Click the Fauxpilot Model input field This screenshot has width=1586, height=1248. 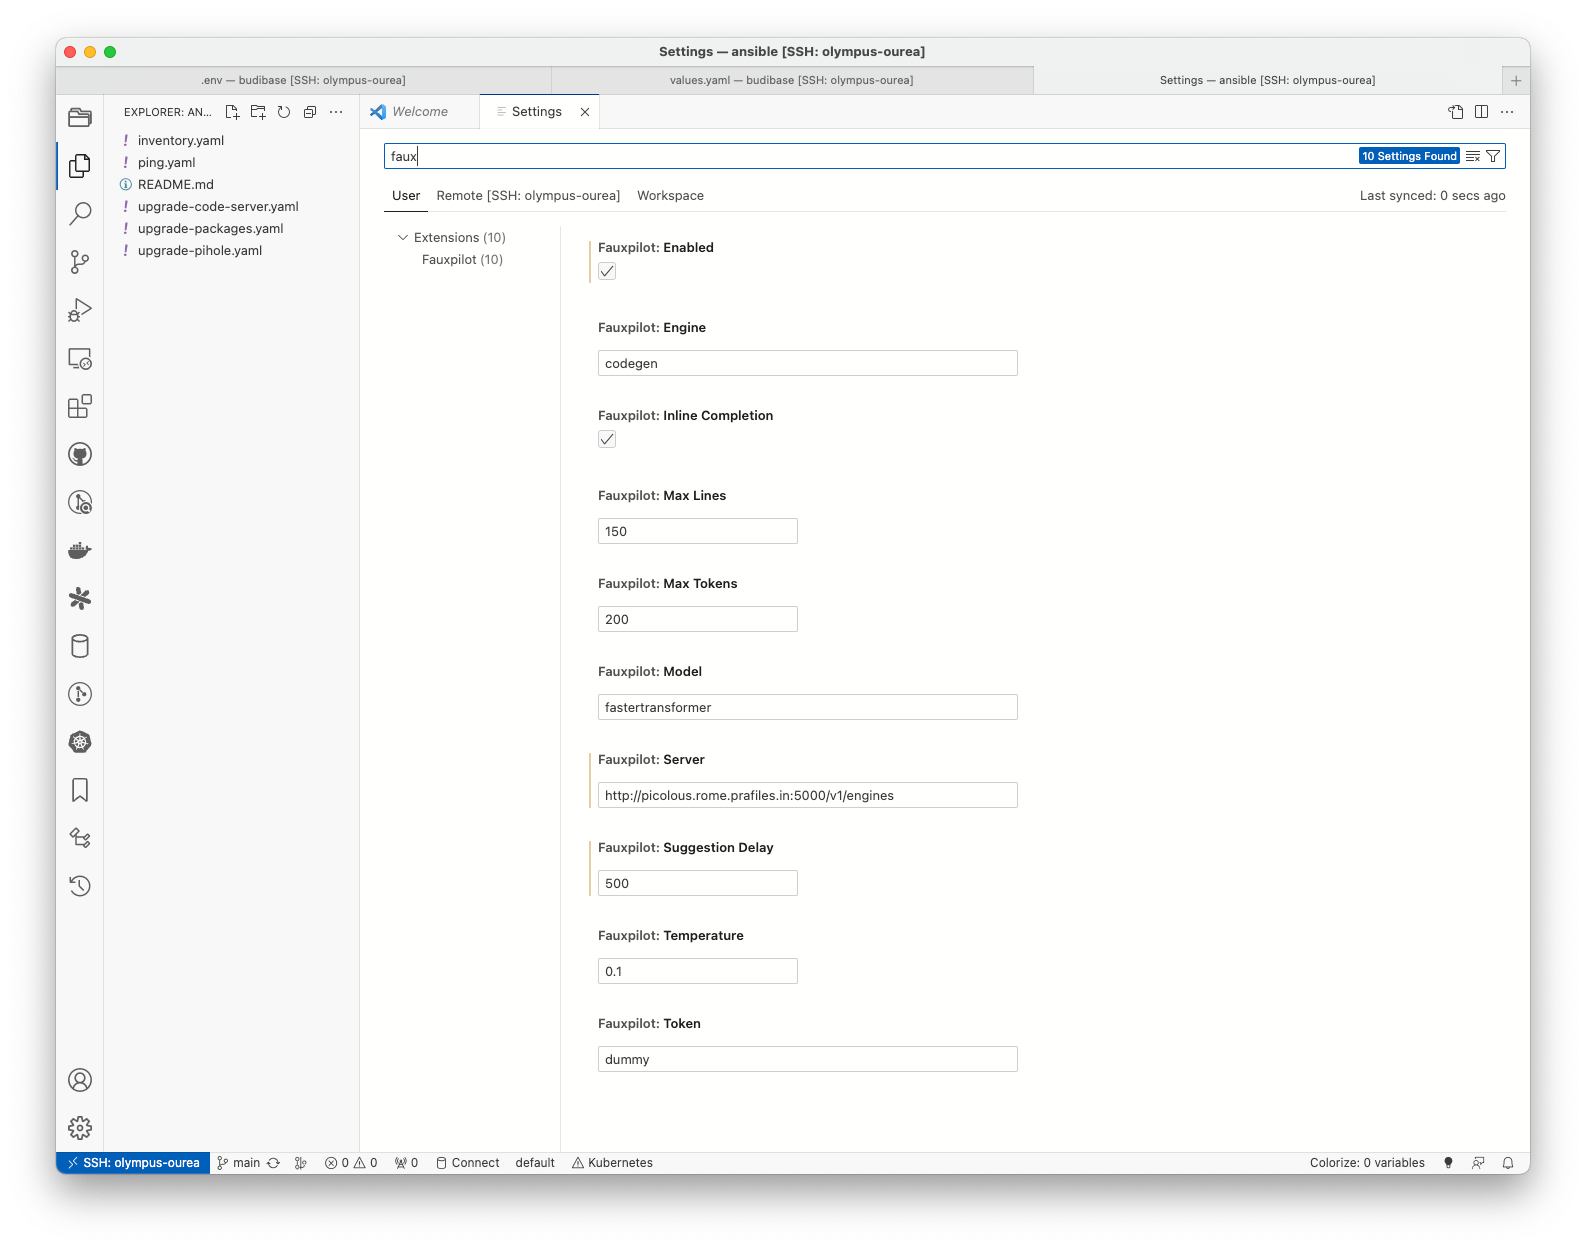click(x=808, y=707)
